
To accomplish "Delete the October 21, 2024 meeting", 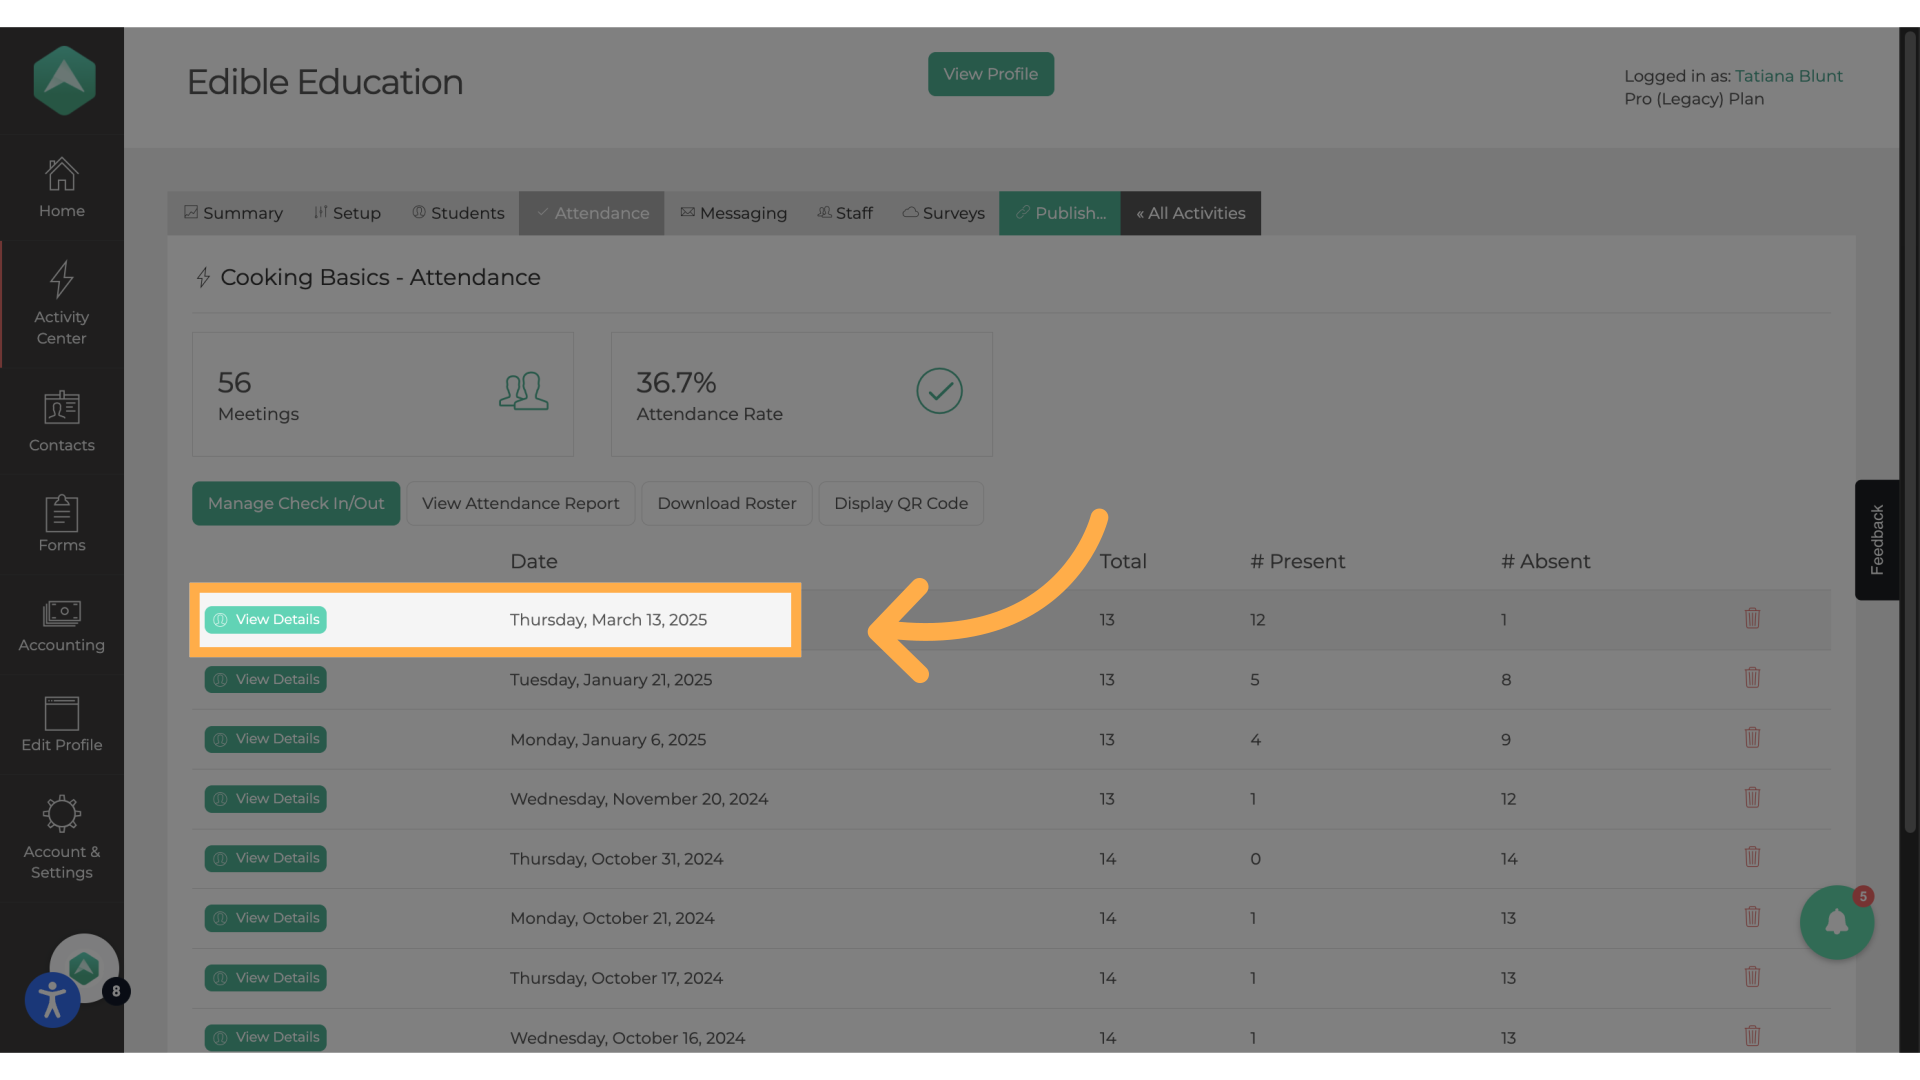I will 1752,917.
